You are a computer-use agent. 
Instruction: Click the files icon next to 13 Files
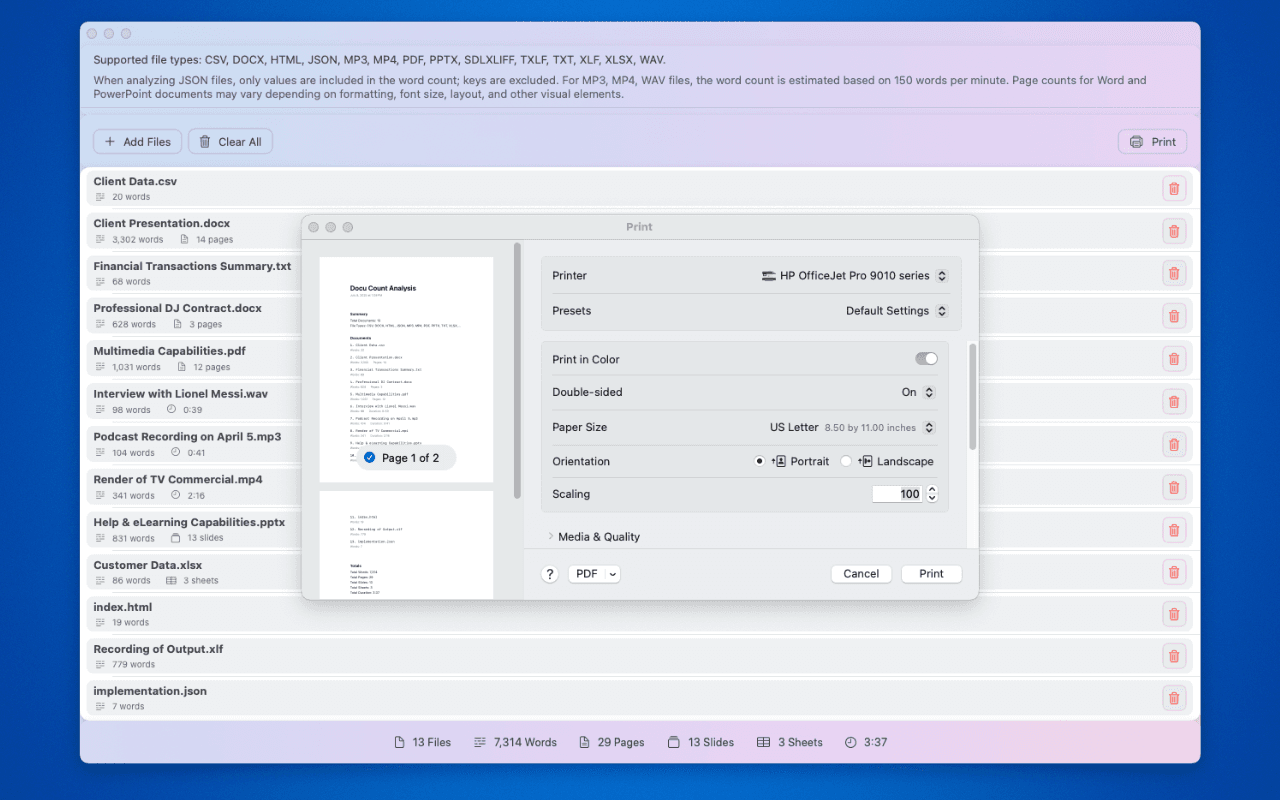pos(399,742)
